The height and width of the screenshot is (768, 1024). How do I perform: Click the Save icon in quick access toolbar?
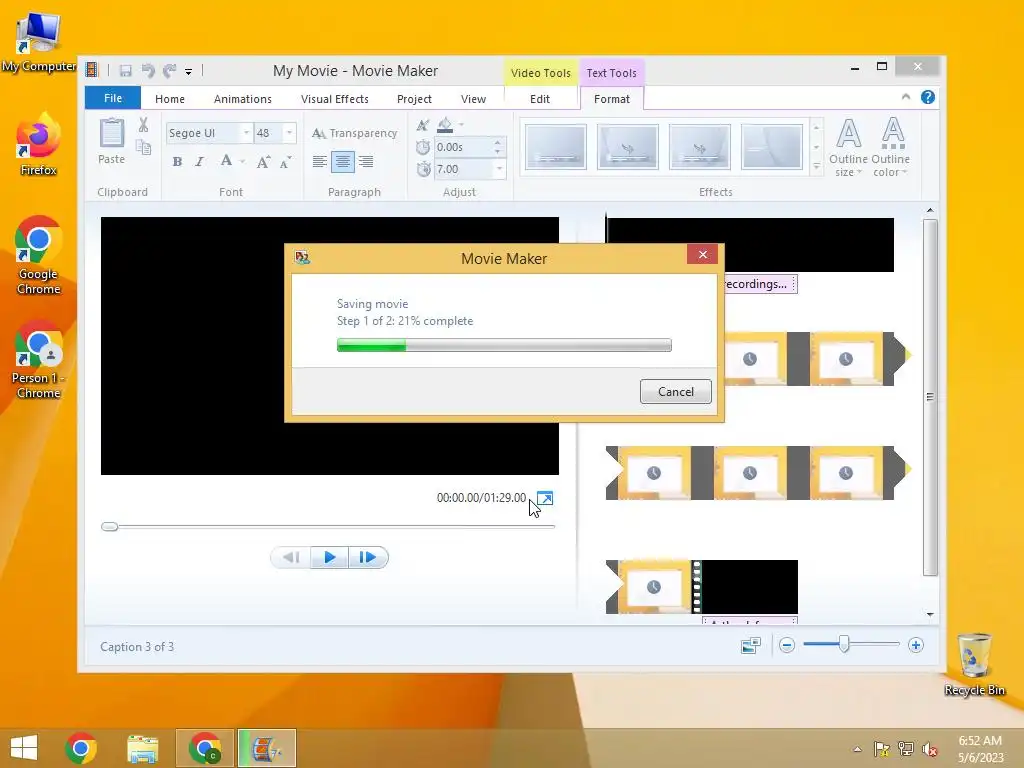(125, 71)
